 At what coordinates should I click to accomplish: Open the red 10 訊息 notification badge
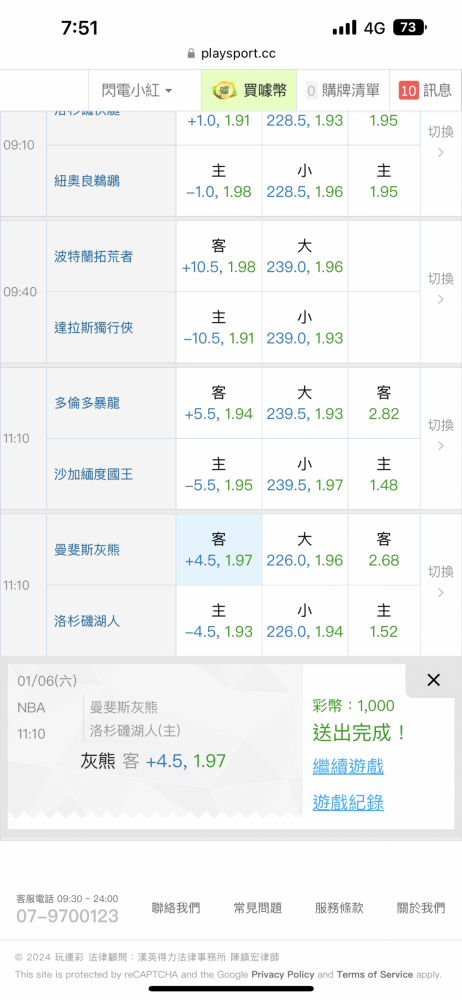408,91
